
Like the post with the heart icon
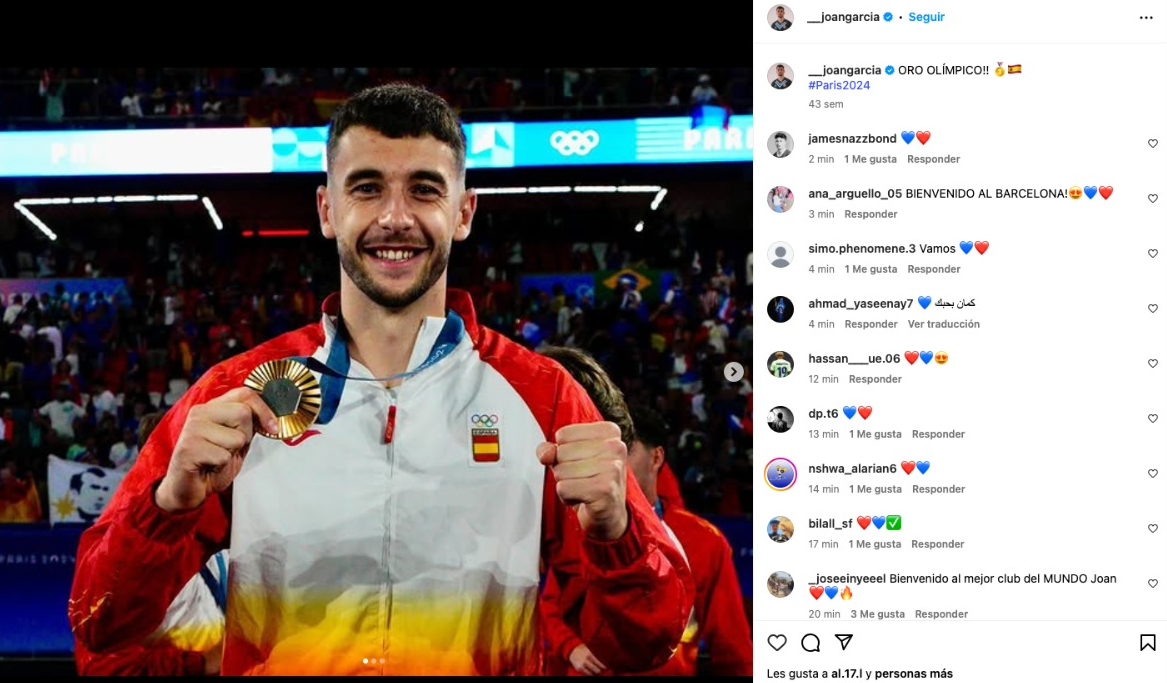(777, 643)
